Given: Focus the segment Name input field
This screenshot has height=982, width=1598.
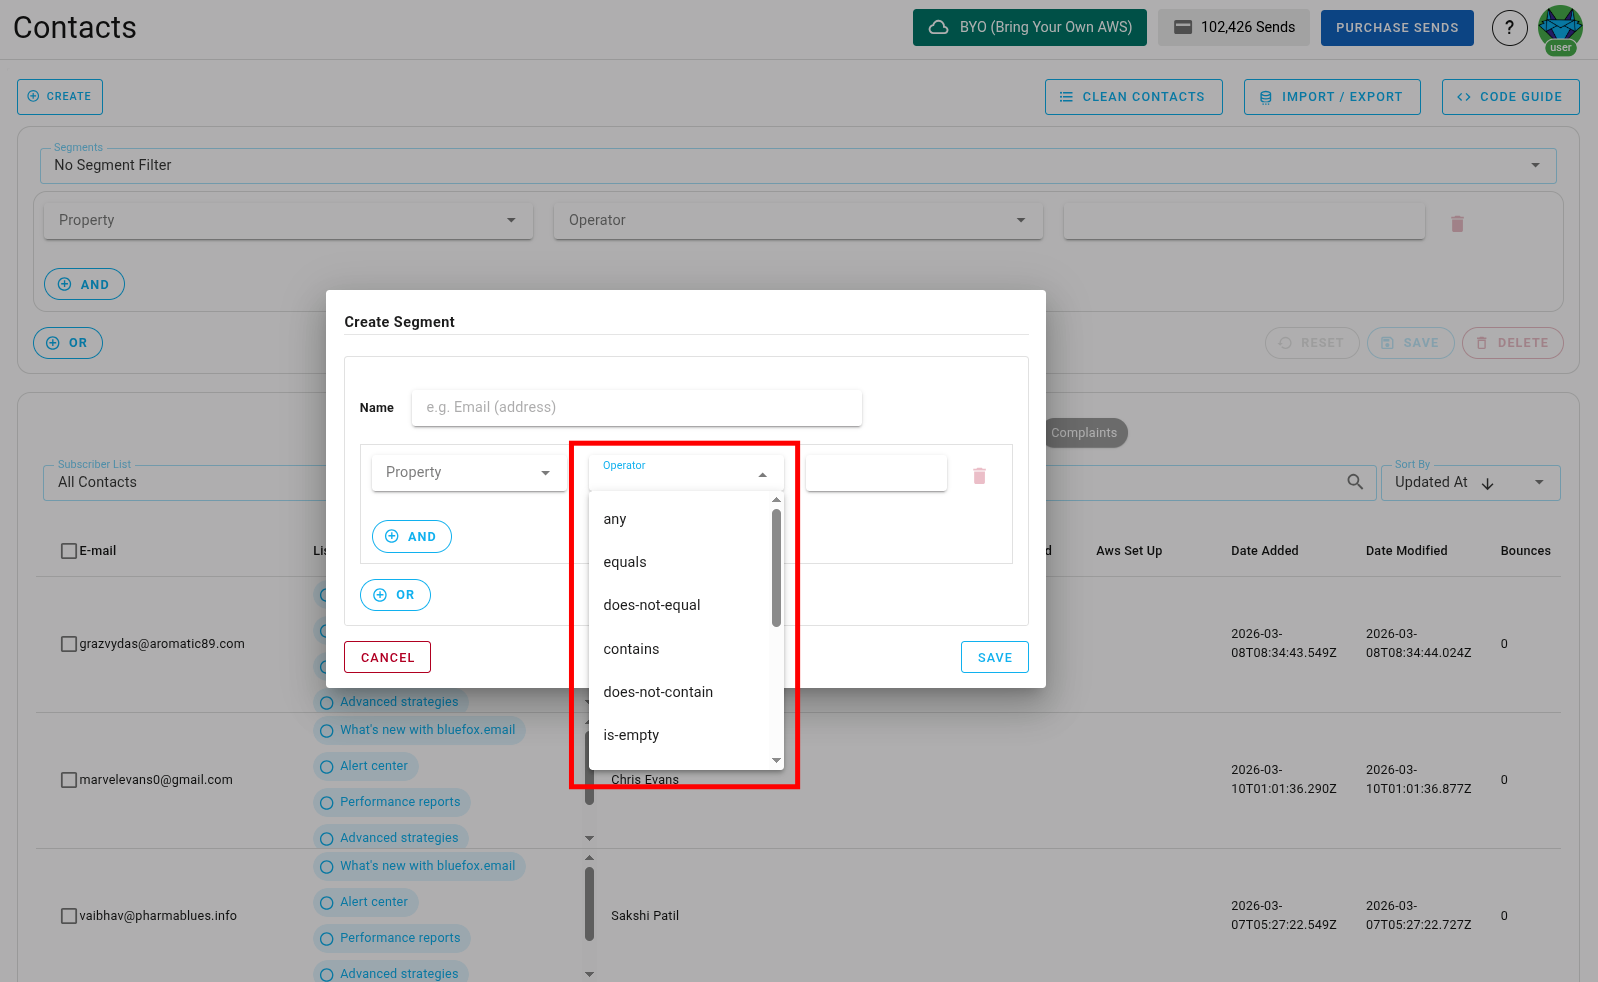Looking at the screenshot, I should coord(636,407).
